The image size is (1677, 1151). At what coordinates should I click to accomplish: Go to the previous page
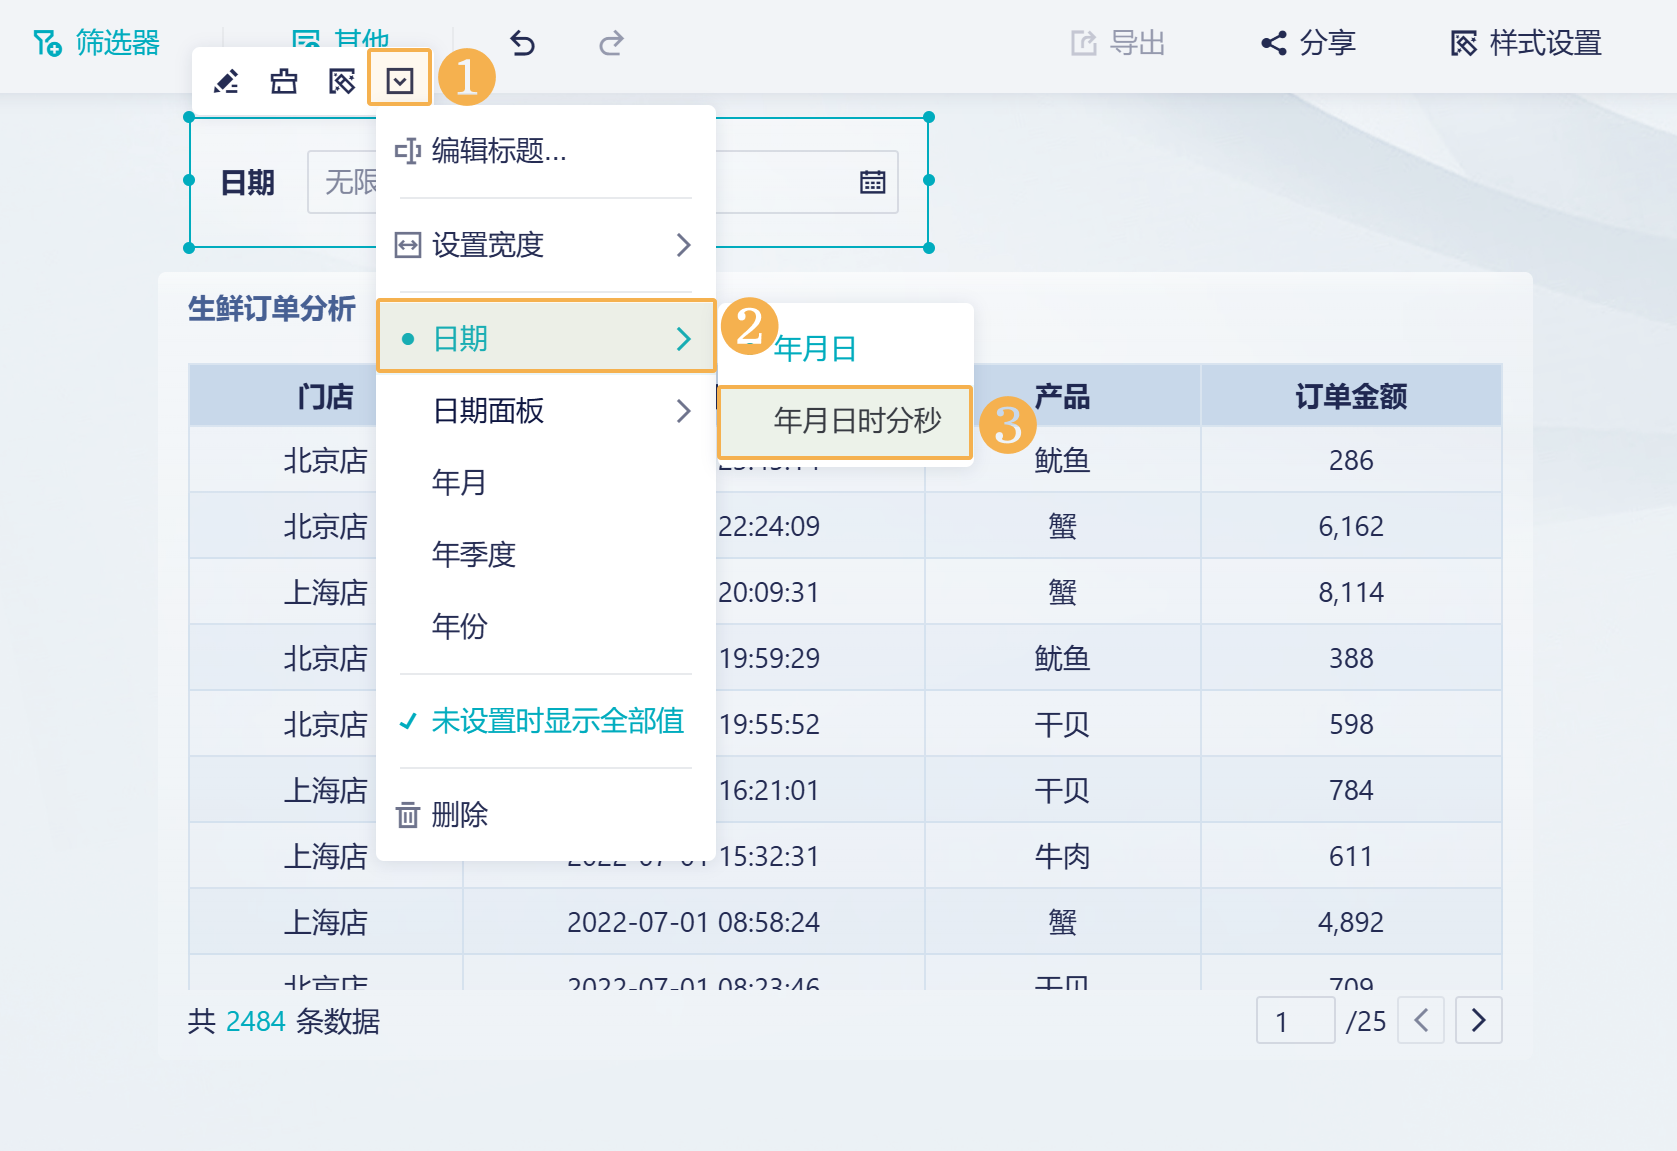tap(1421, 1021)
